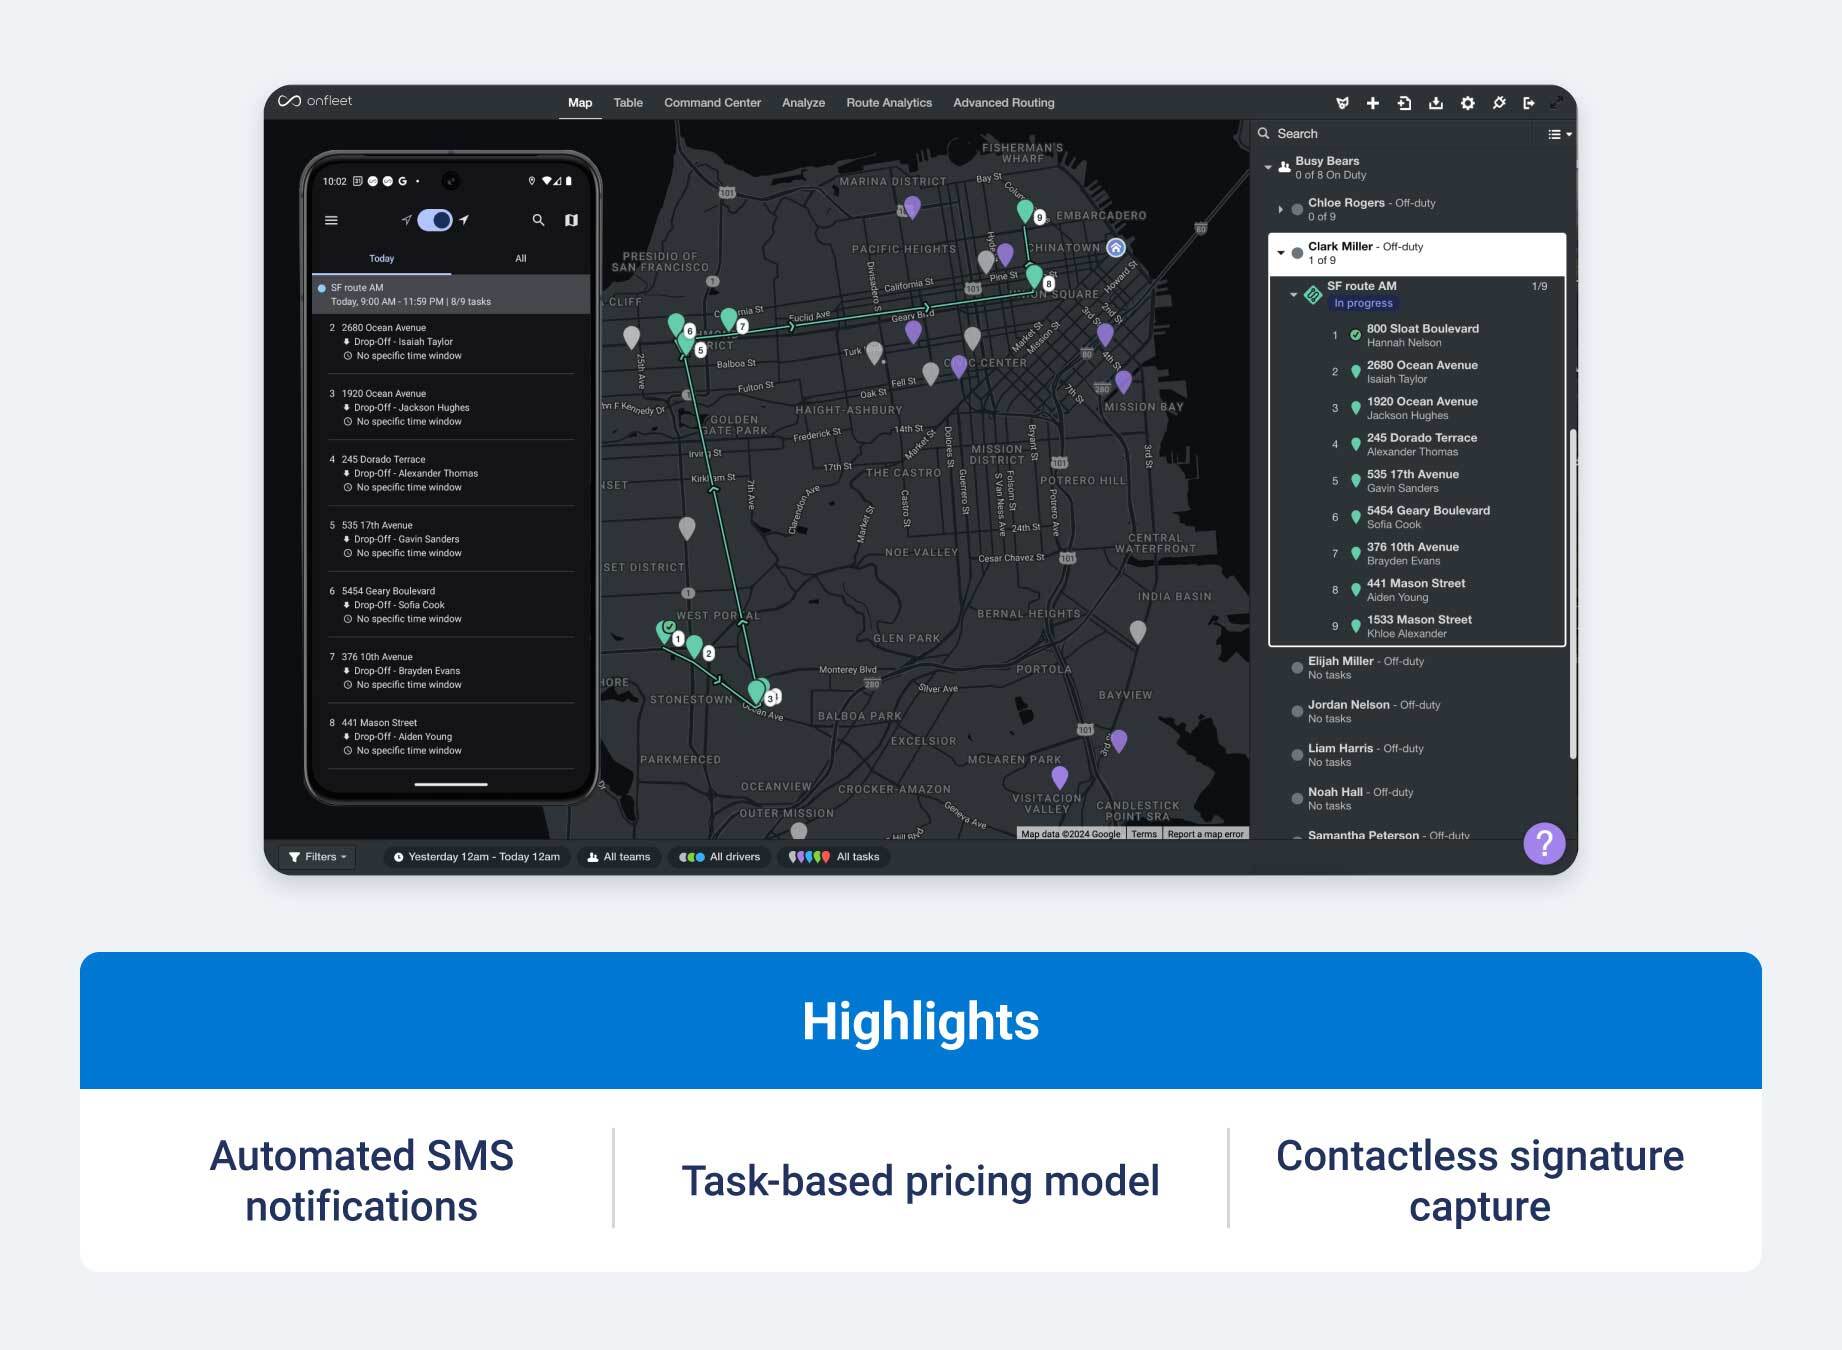Open the map view icon in the phone app
1842x1350 pixels.
(571, 220)
